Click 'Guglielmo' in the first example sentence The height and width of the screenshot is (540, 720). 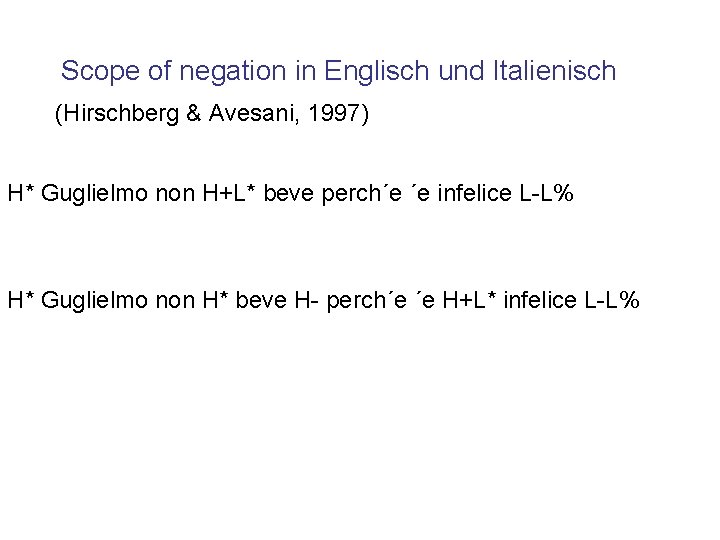tap(94, 194)
